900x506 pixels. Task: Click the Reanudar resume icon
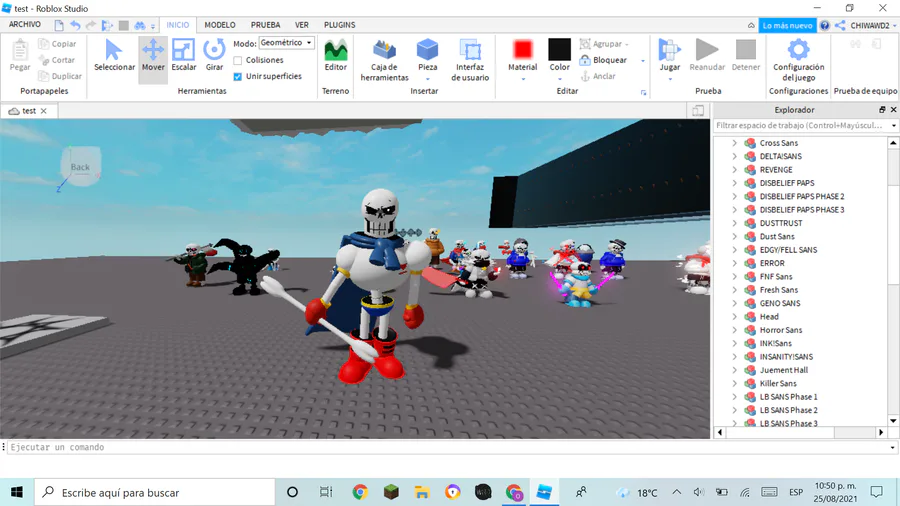pyautogui.click(x=707, y=50)
